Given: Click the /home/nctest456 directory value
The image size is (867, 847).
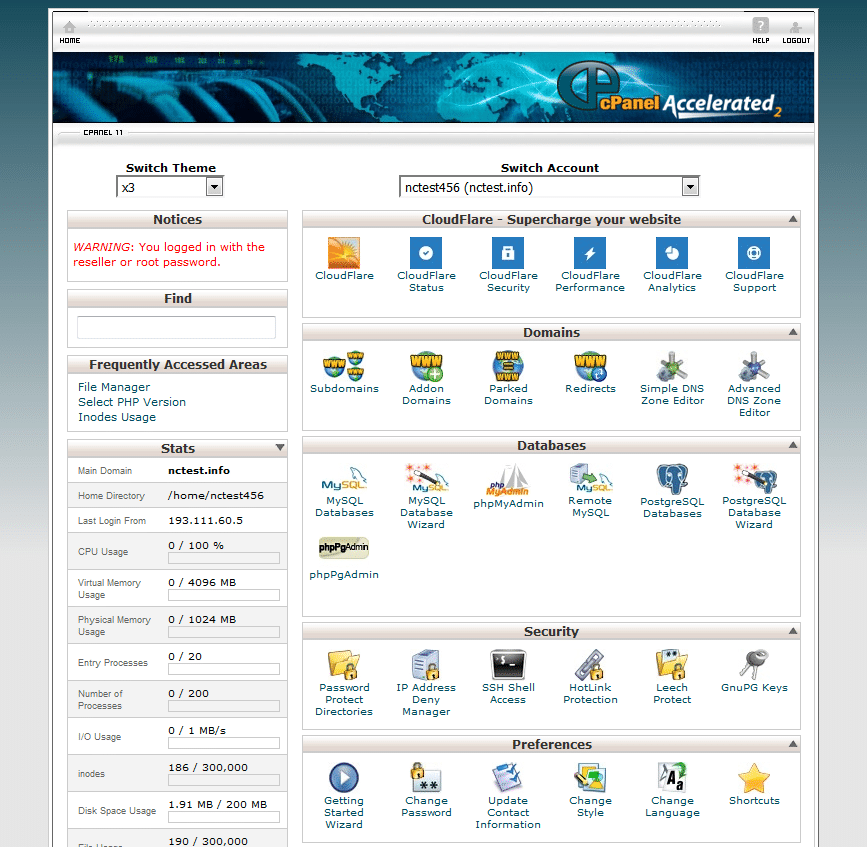Looking at the screenshot, I should pos(216,495).
